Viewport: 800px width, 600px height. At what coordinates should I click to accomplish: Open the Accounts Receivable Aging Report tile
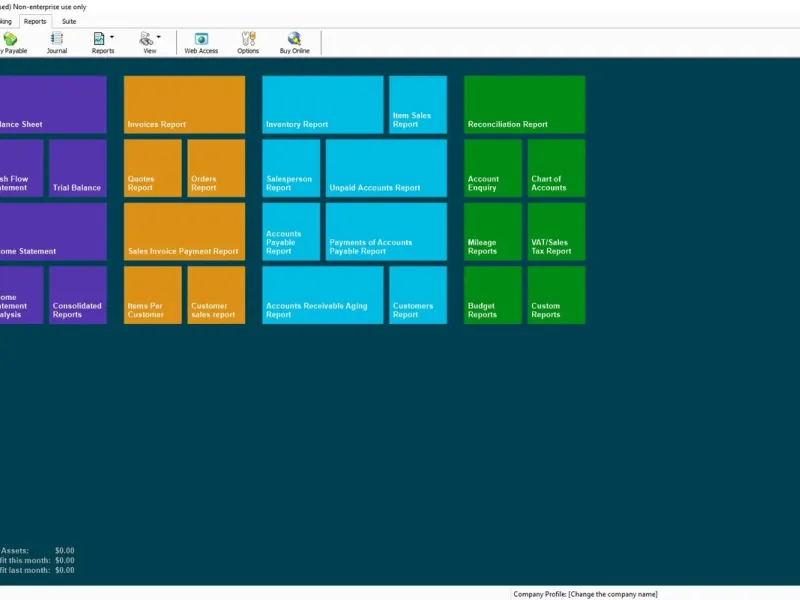click(x=322, y=295)
